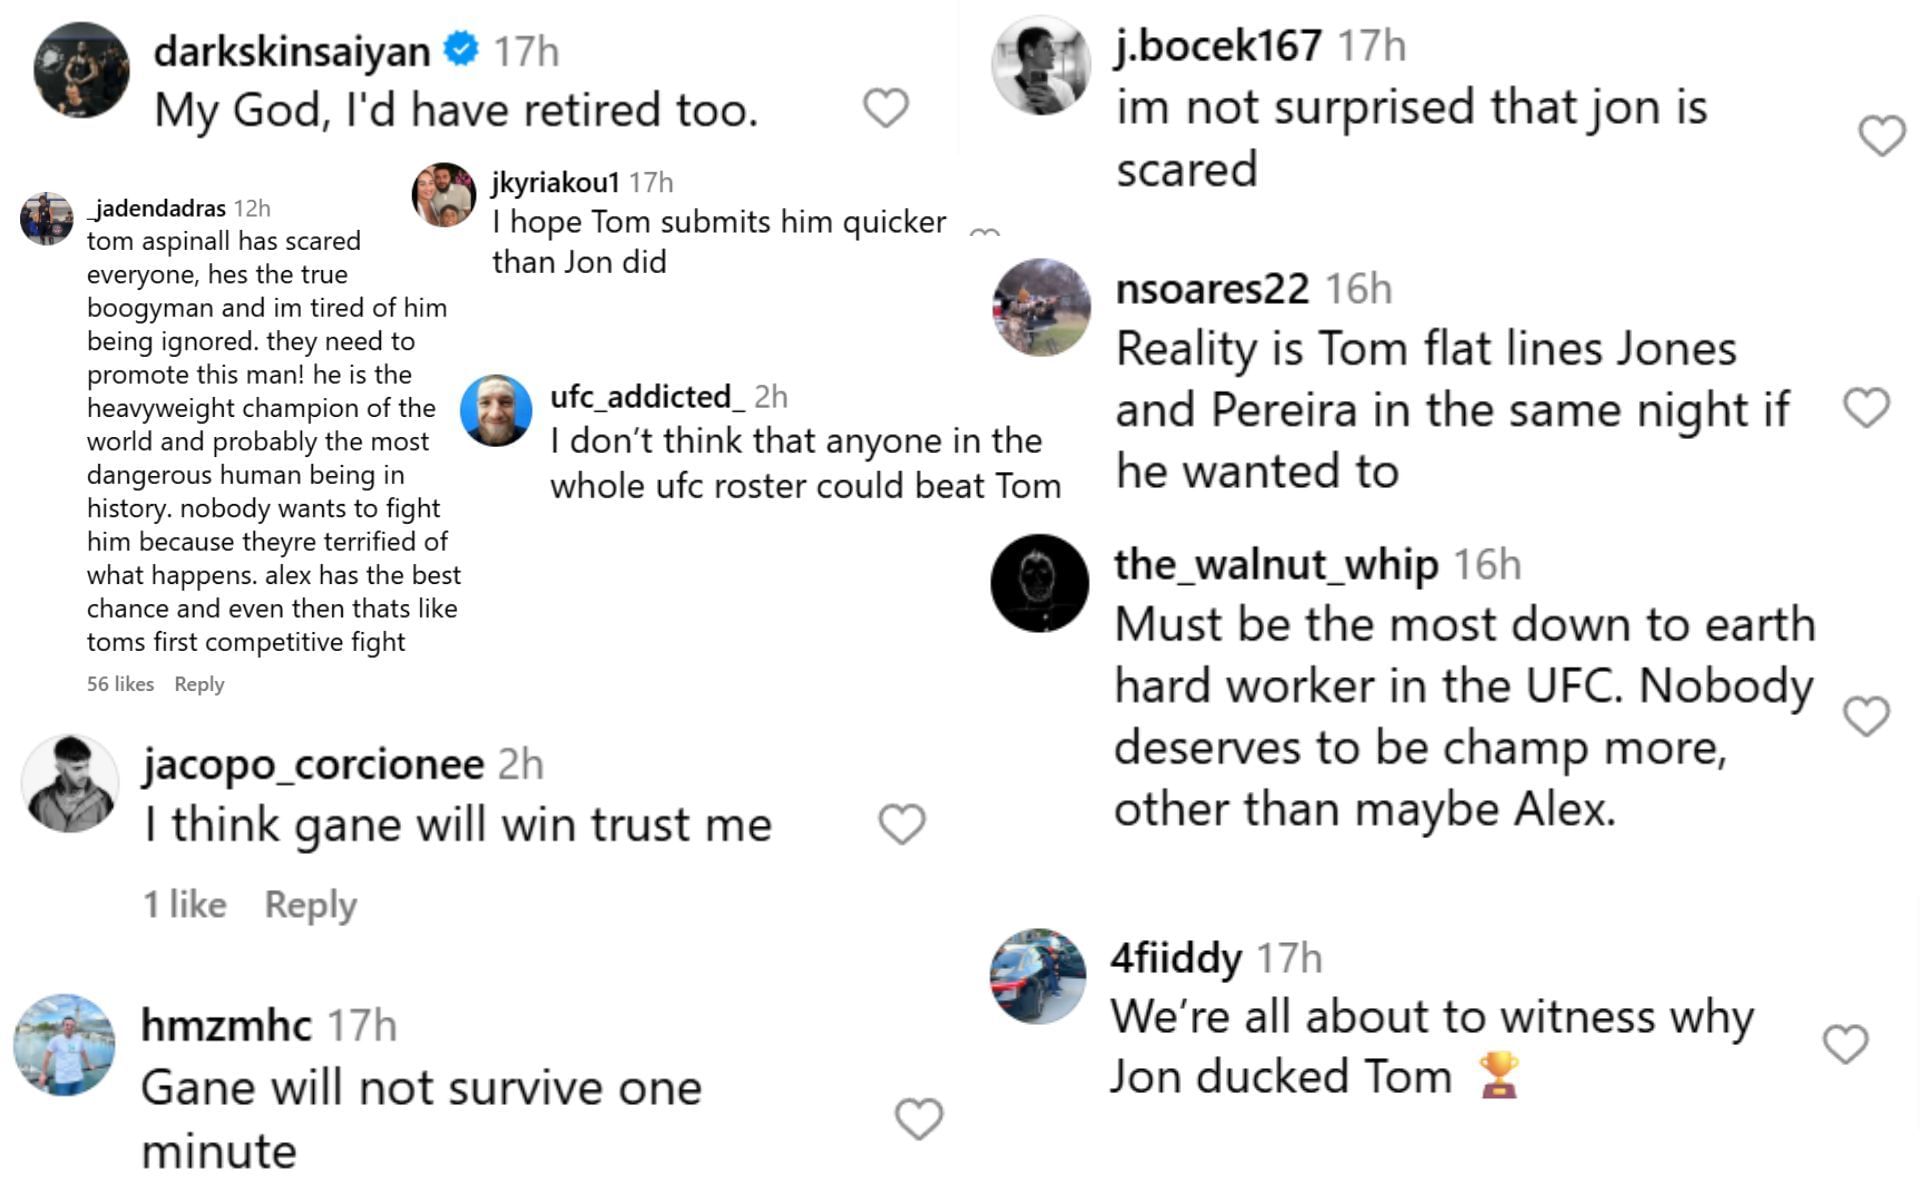This screenshot has width=1920, height=1200.
Task: Open darkskinsaiyan's profile picture
Action: point(81,70)
